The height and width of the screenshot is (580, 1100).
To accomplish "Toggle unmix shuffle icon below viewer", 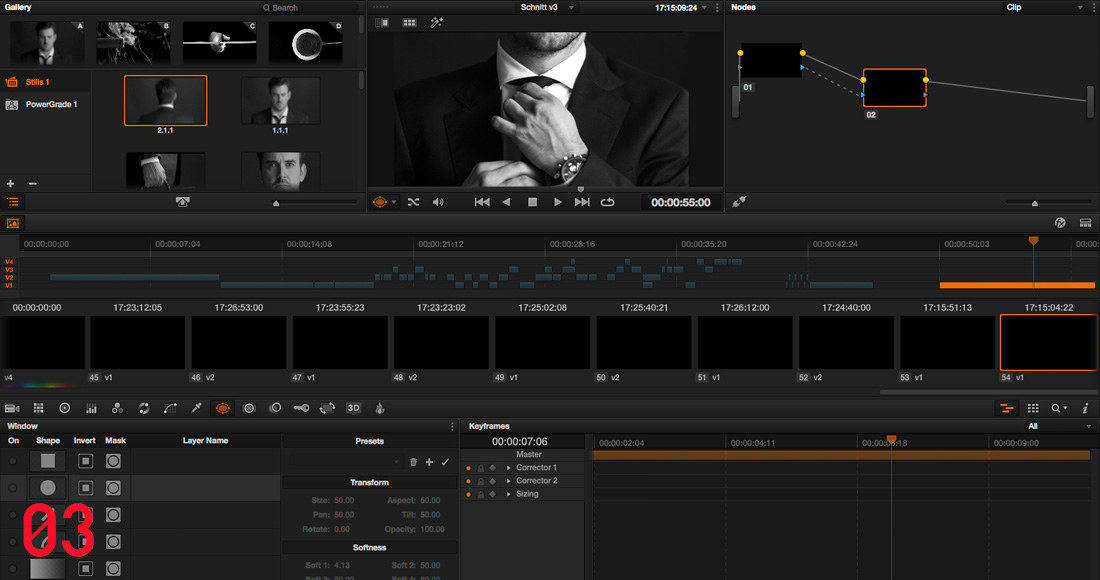I will click(413, 202).
